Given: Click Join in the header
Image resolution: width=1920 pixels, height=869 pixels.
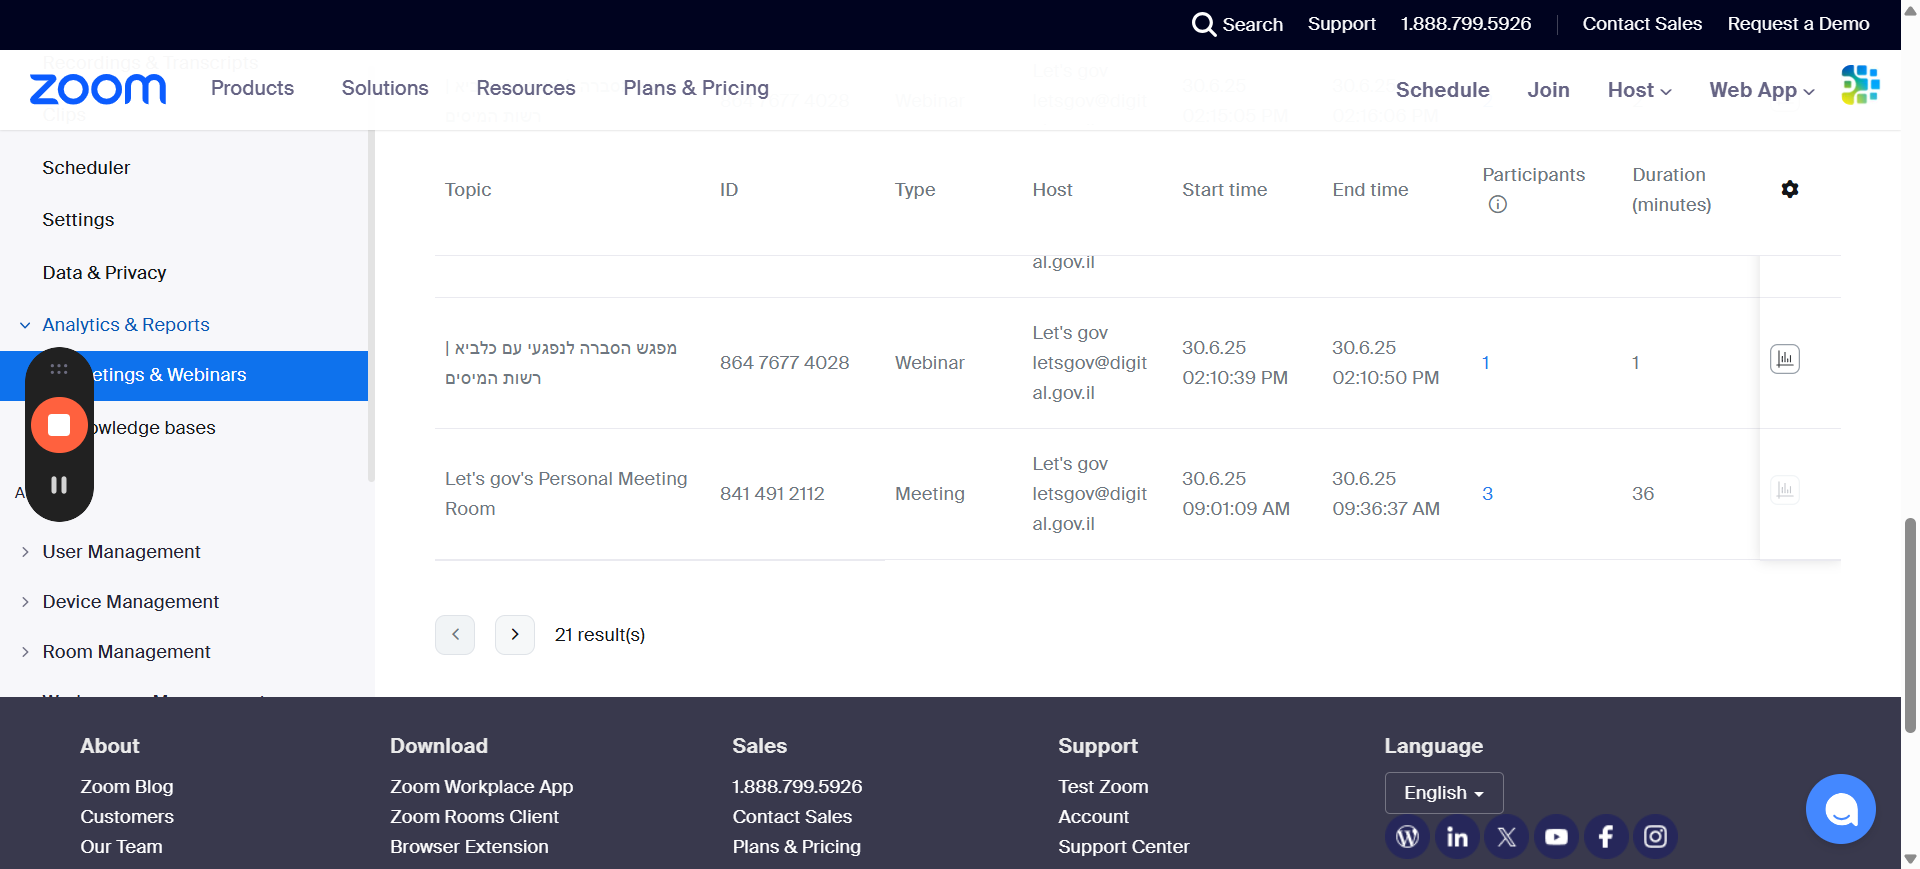Looking at the screenshot, I should point(1548,90).
